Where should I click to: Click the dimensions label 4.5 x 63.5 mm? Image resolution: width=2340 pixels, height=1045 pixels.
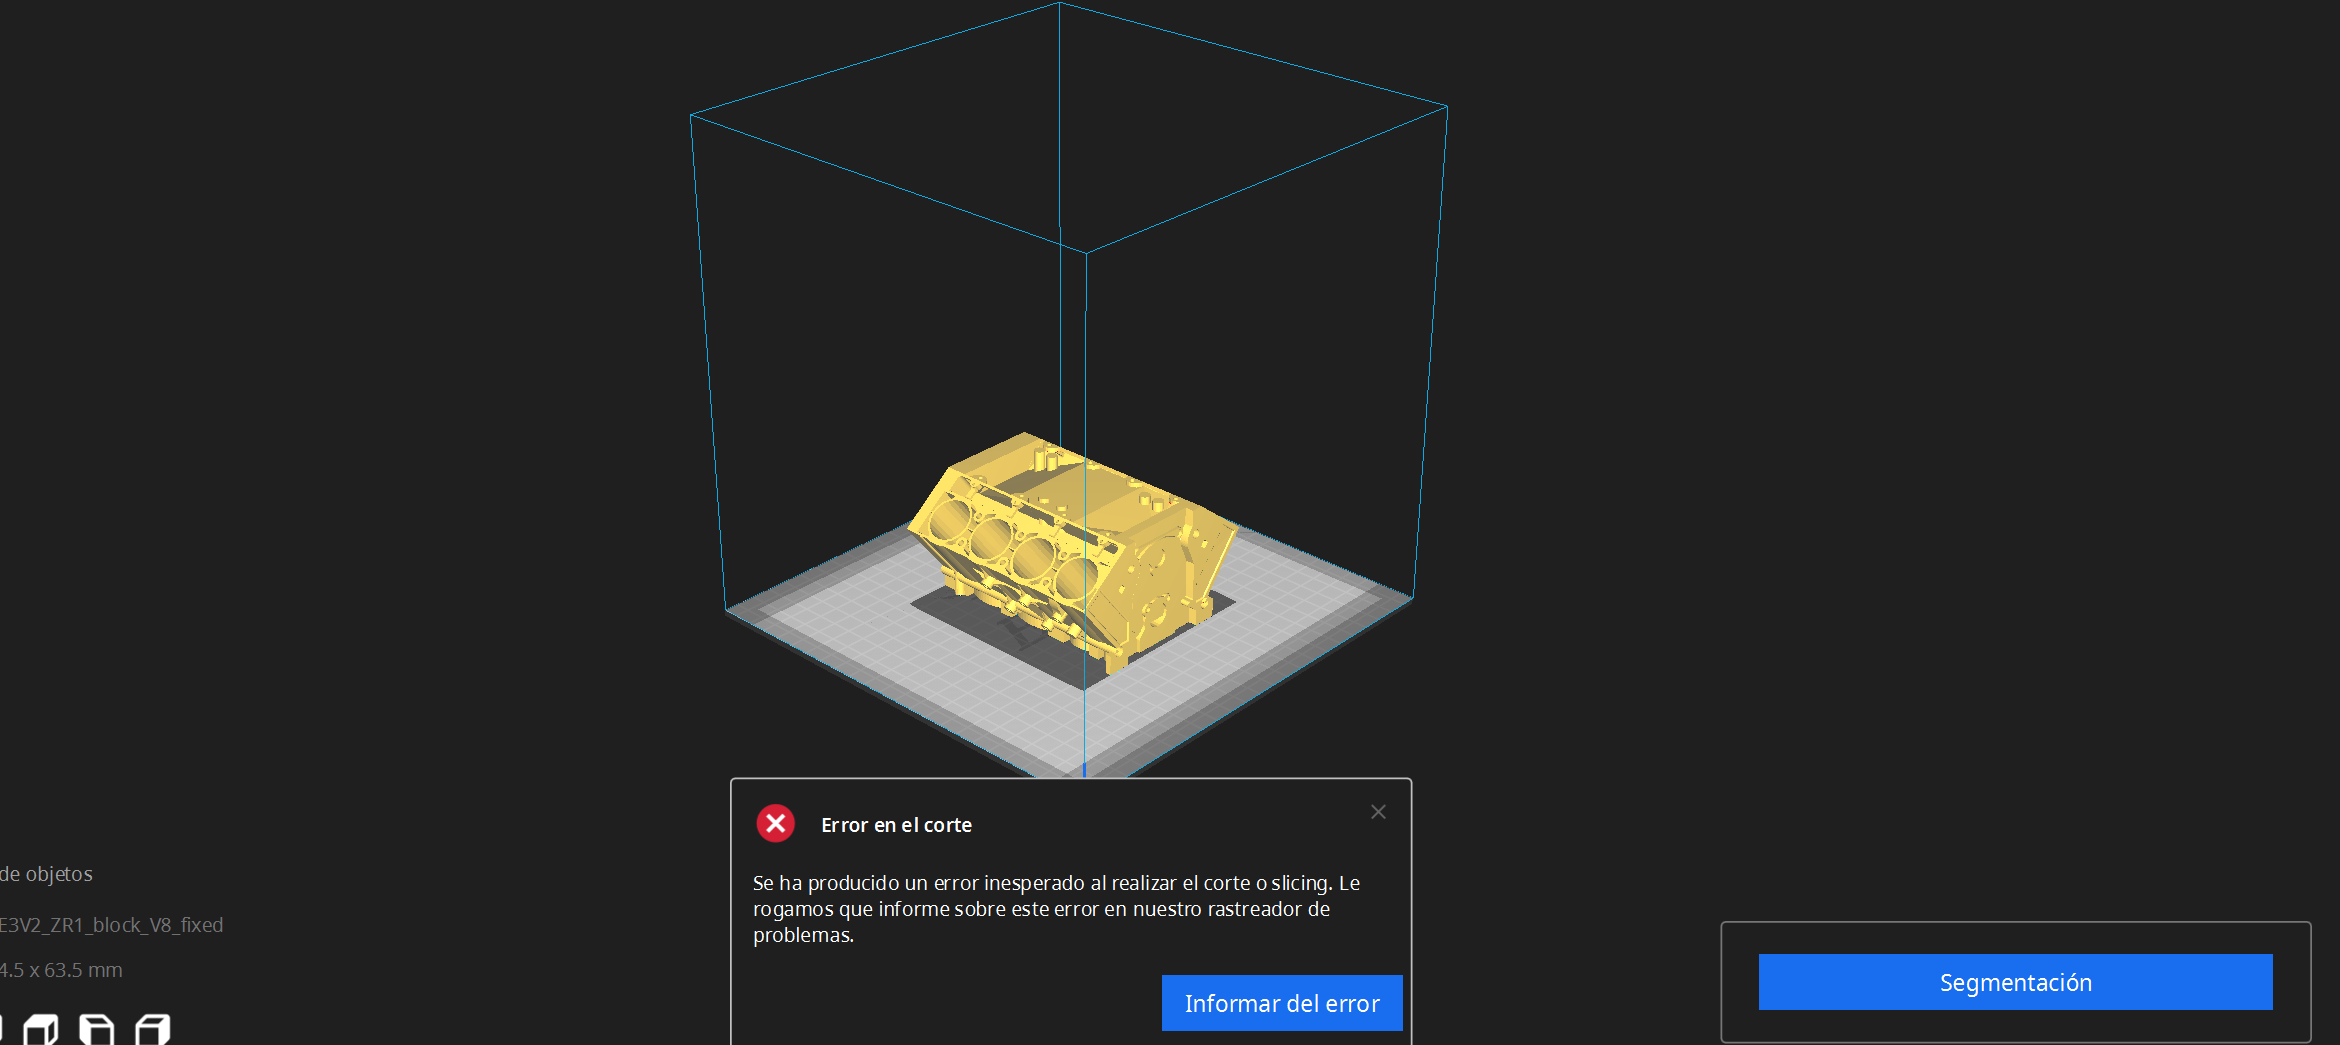[61, 969]
